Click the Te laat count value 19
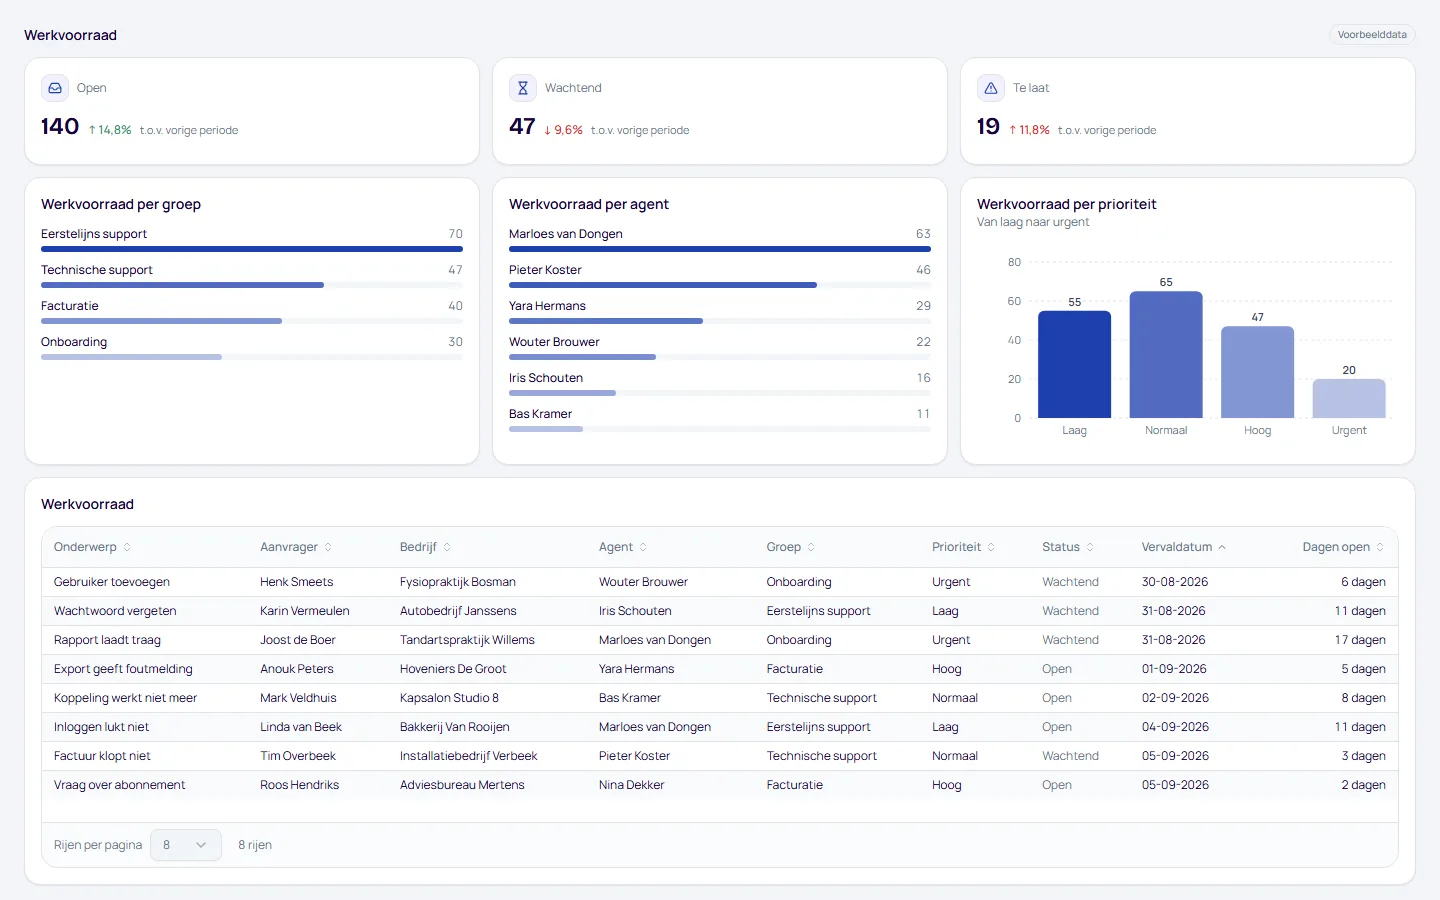Image resolution: width=1440 pixels, height=900 pixels. (x=988, y=127)
